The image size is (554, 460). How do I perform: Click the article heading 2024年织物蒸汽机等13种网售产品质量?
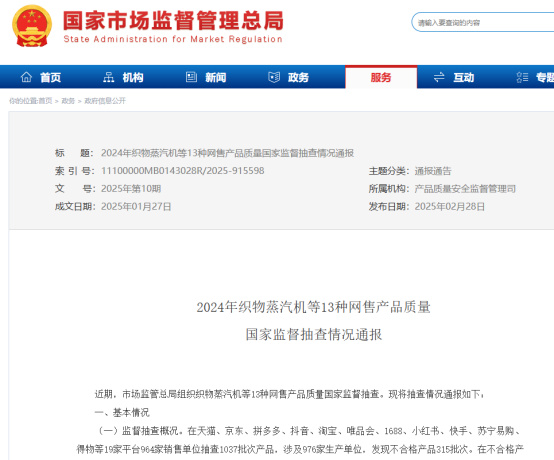pos(313,307)
